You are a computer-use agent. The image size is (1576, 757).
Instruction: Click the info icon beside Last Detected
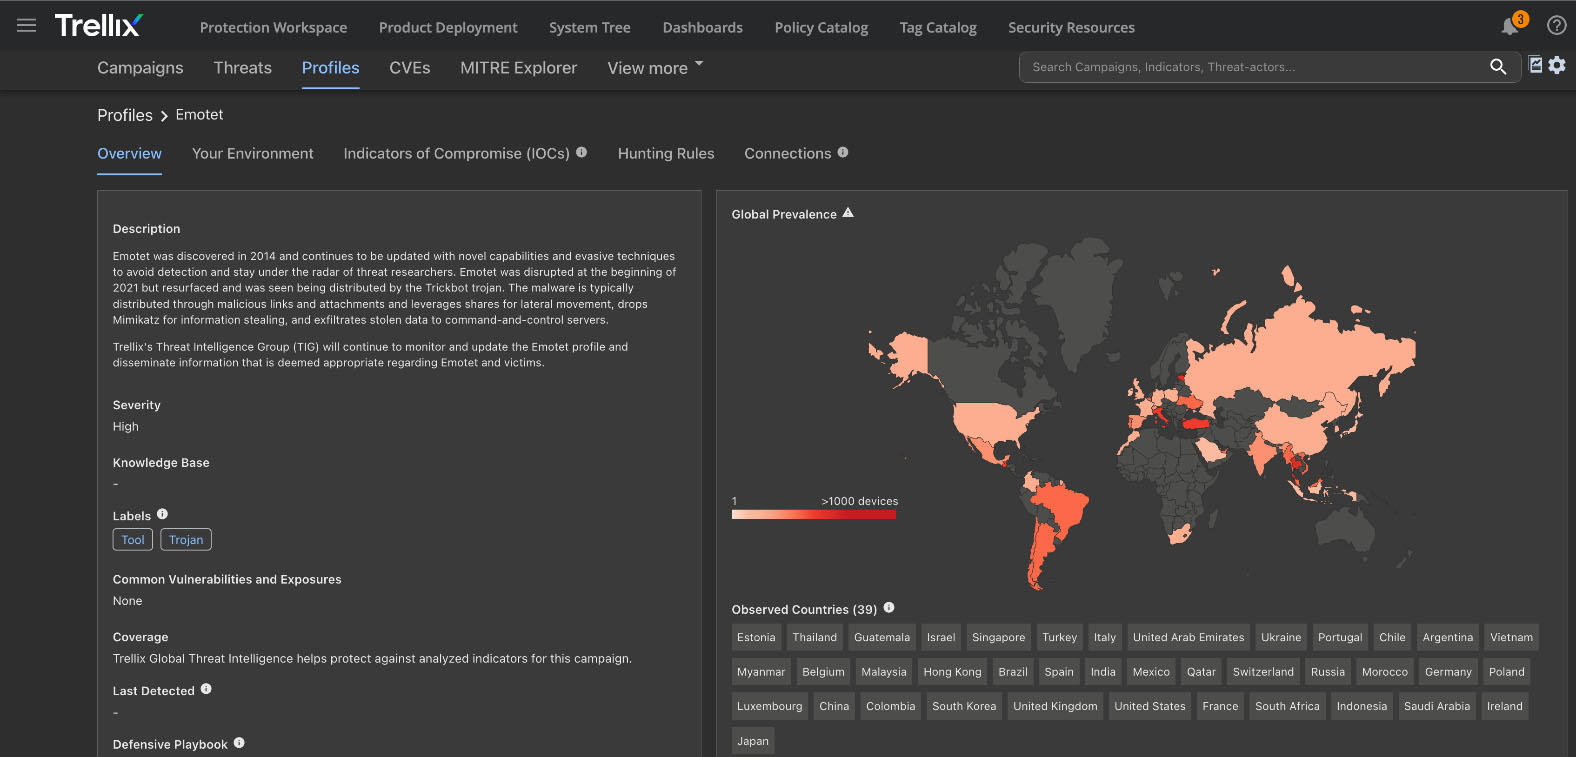click(206, 689)
